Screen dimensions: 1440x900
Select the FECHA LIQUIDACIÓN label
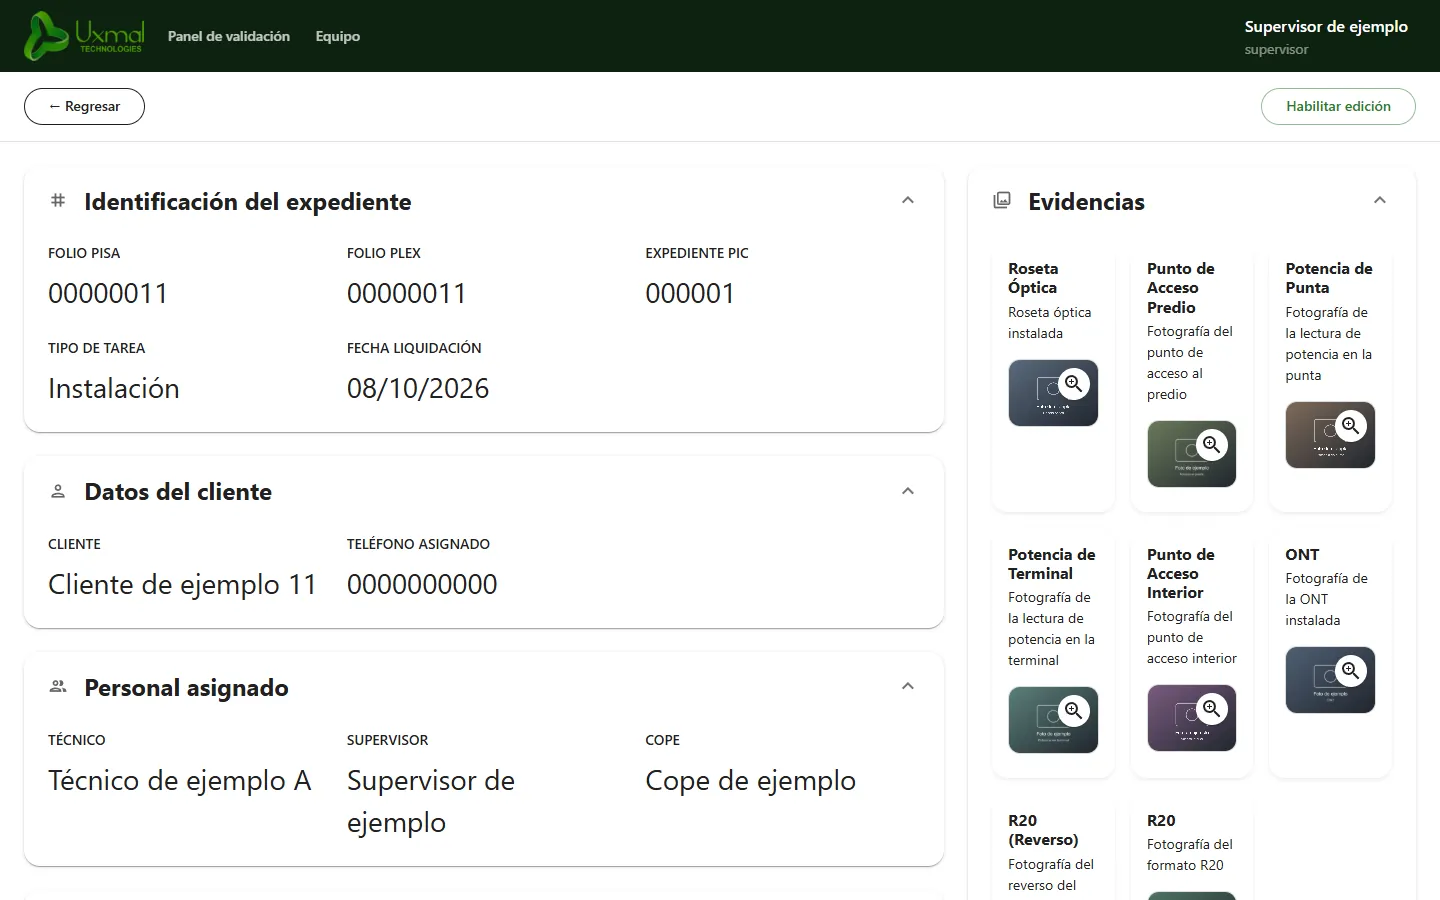414,348
